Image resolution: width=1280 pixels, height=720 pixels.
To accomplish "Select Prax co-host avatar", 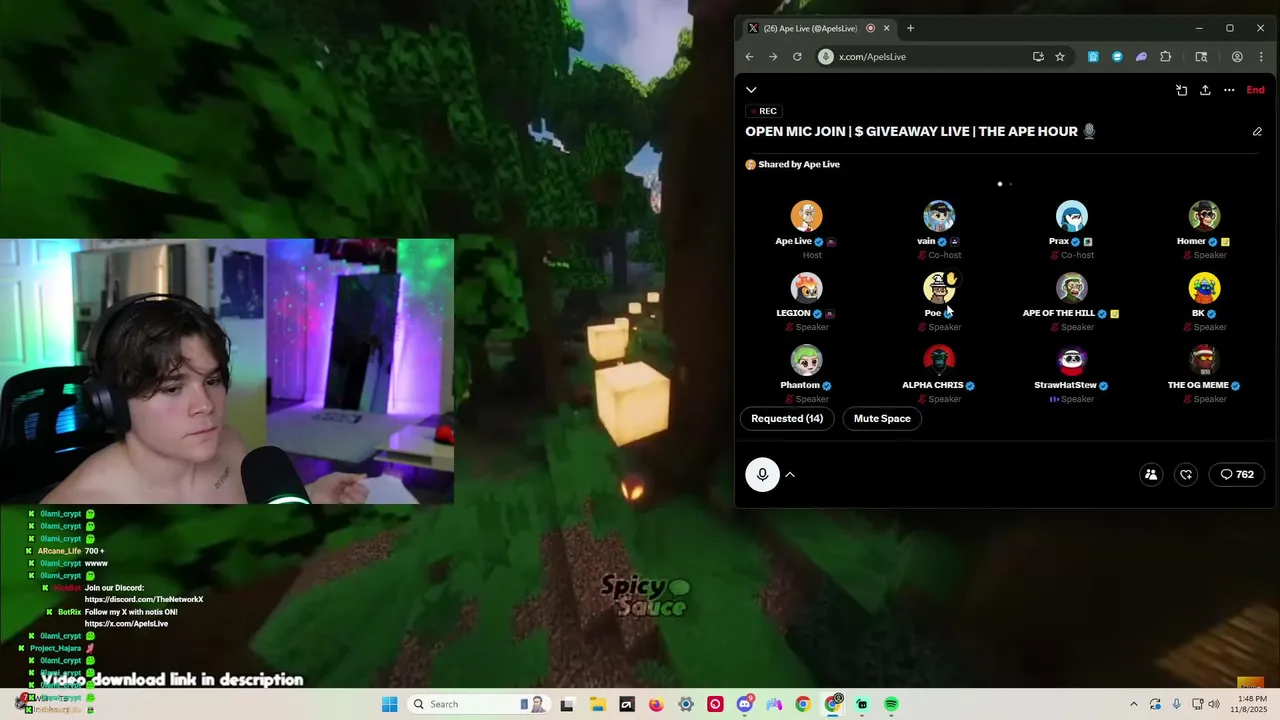I will click(x=1072, y=216).
